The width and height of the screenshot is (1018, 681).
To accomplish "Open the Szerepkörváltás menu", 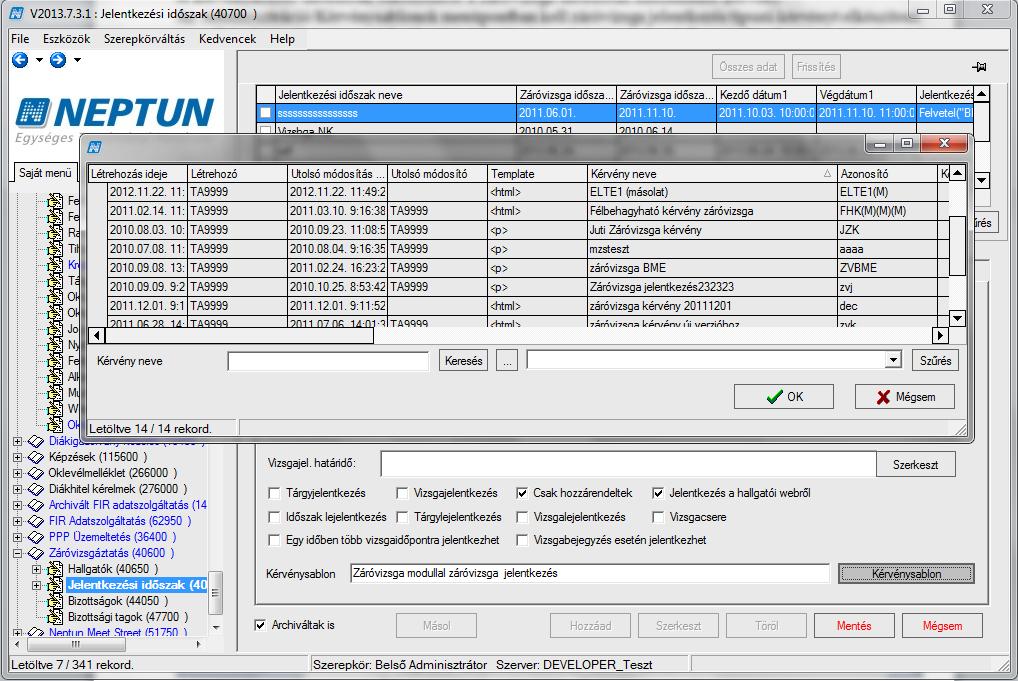I will coord(144,39).
